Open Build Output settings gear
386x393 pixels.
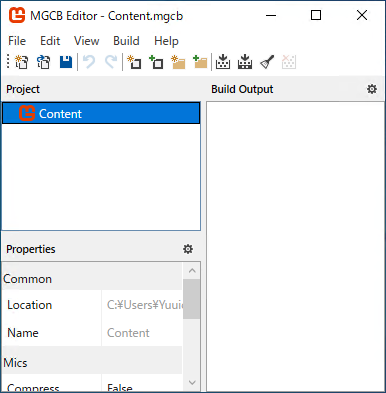pyautogui.click(x=372, y=89)
